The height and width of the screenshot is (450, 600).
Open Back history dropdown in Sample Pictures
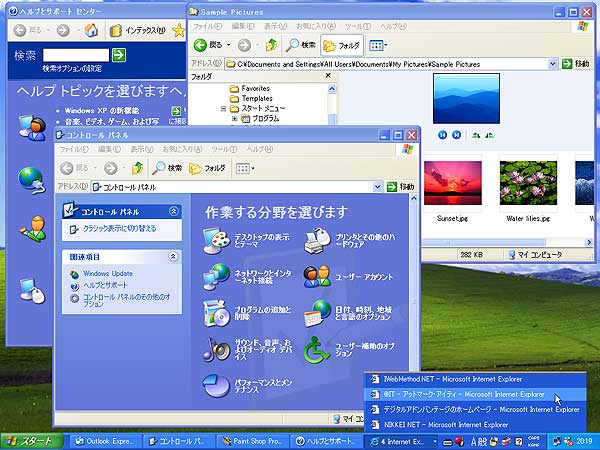(229, 45)
